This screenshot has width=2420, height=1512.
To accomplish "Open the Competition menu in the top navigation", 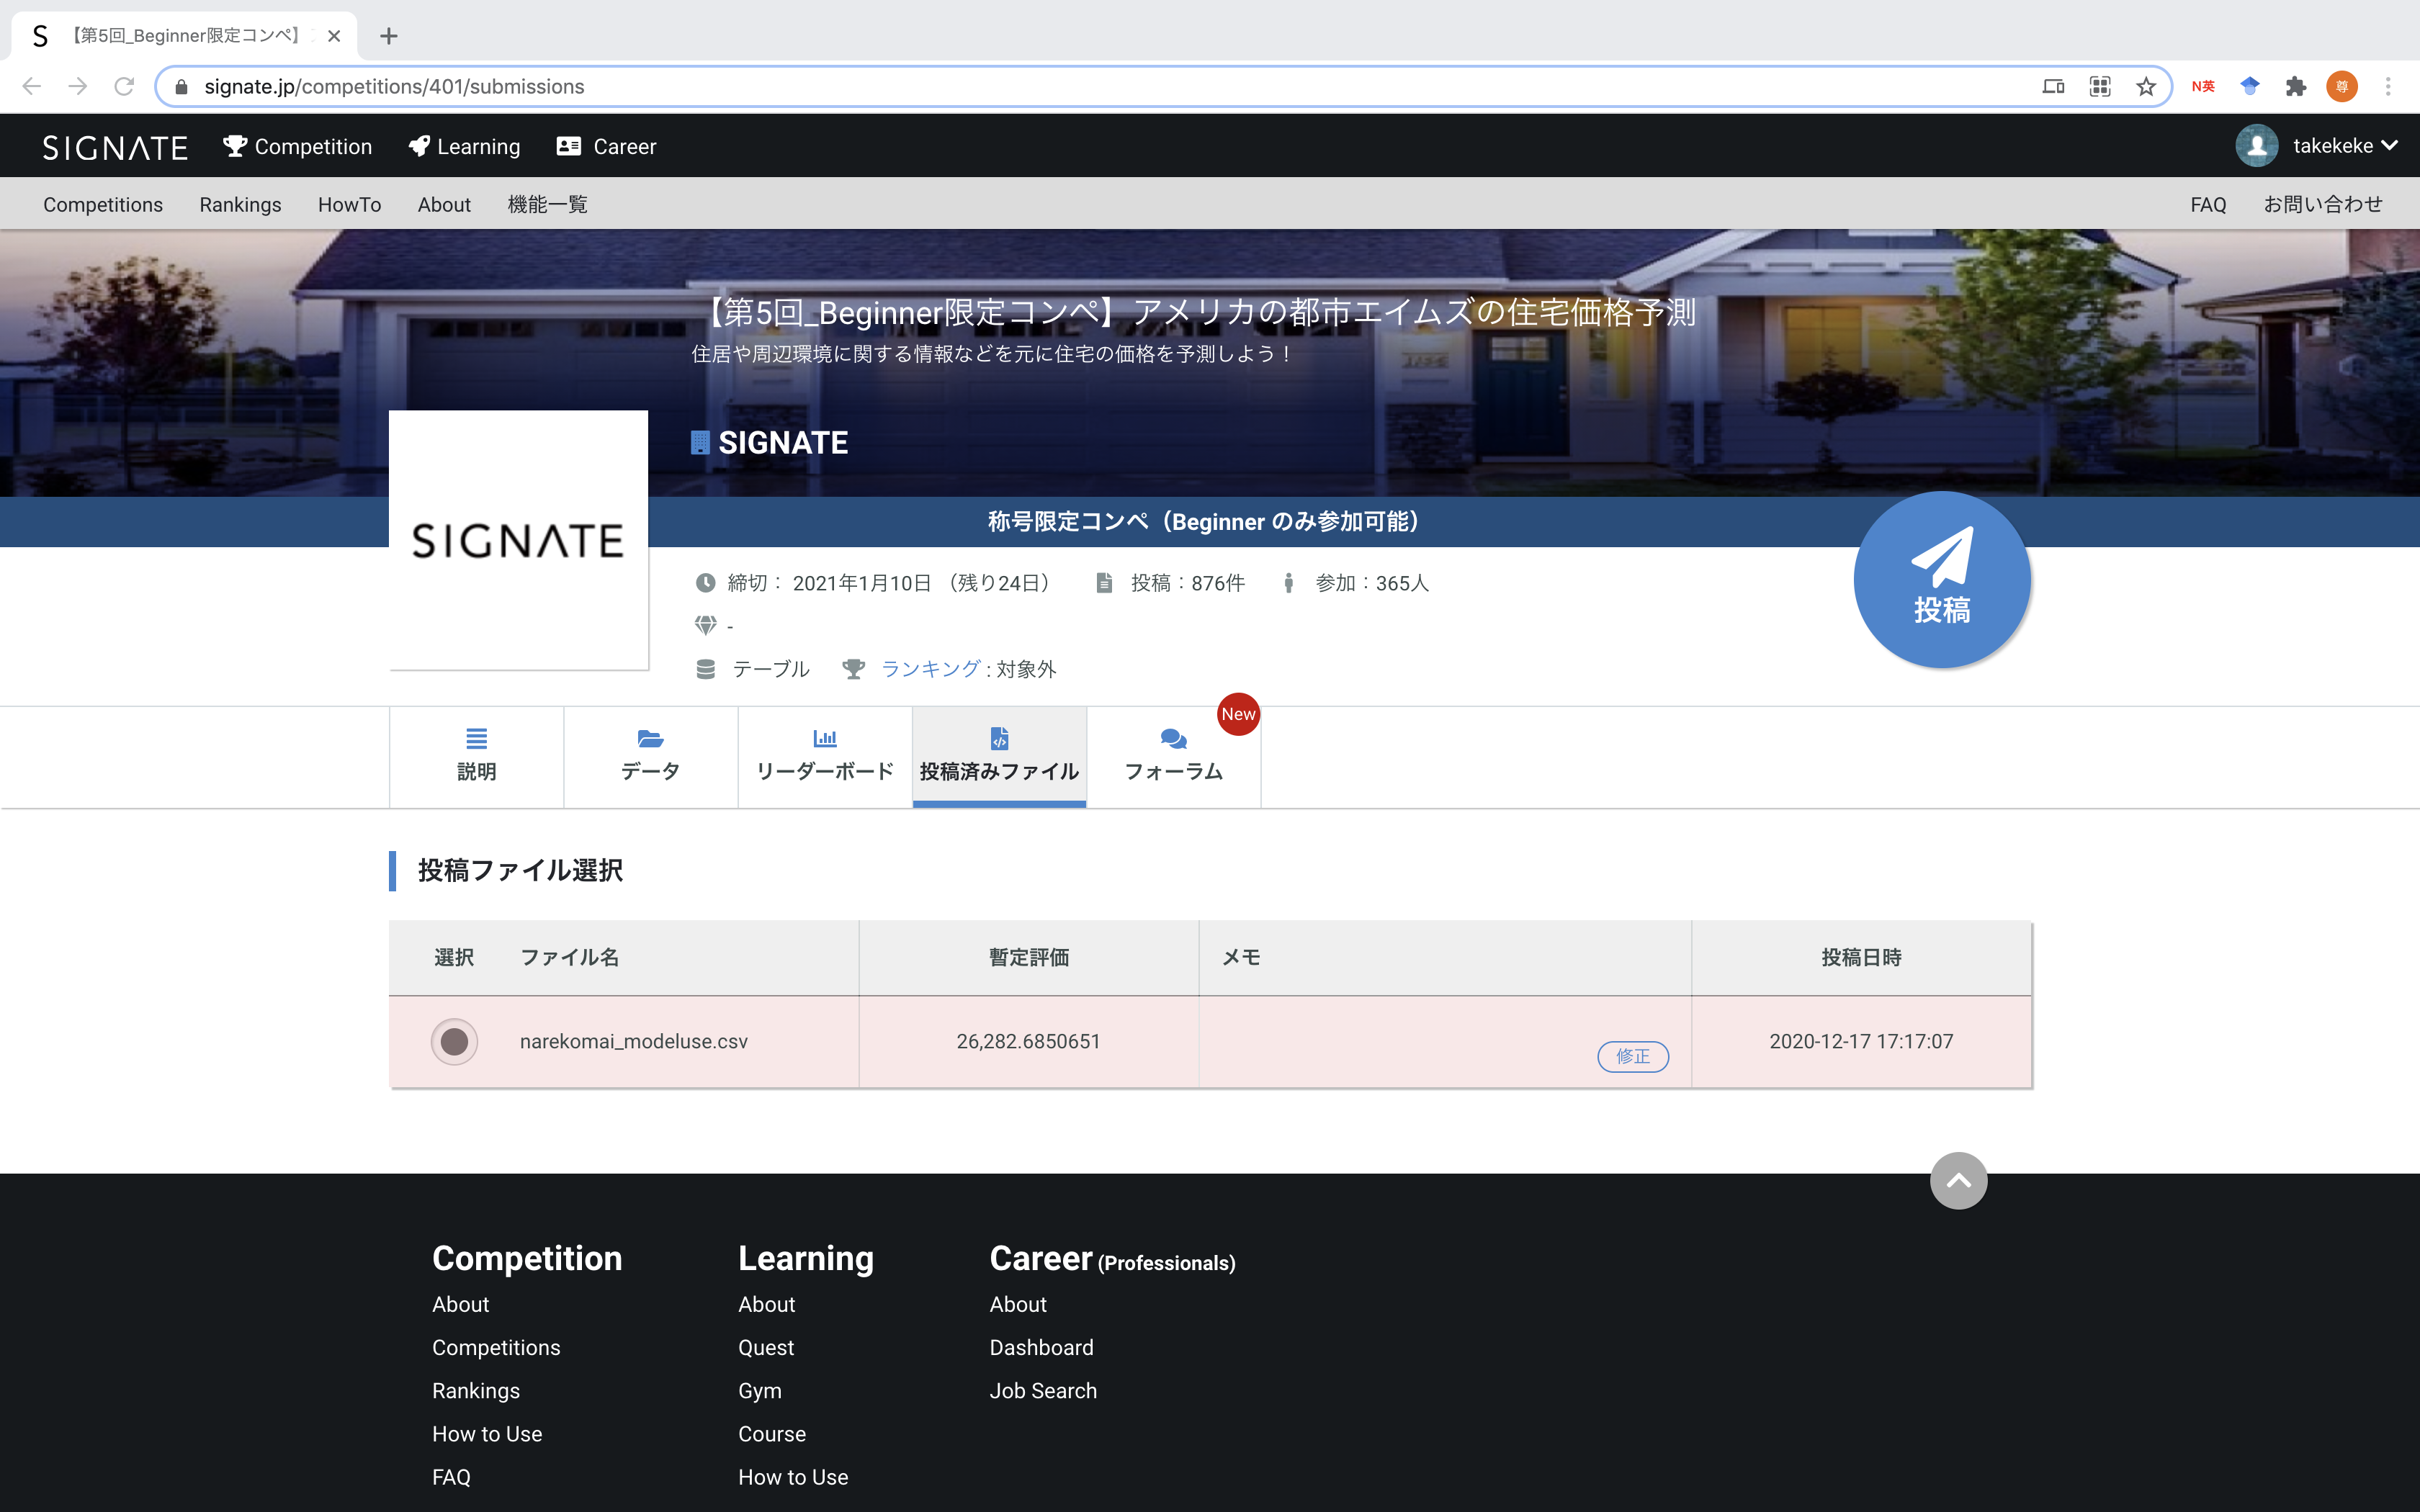I will point(298,147).
